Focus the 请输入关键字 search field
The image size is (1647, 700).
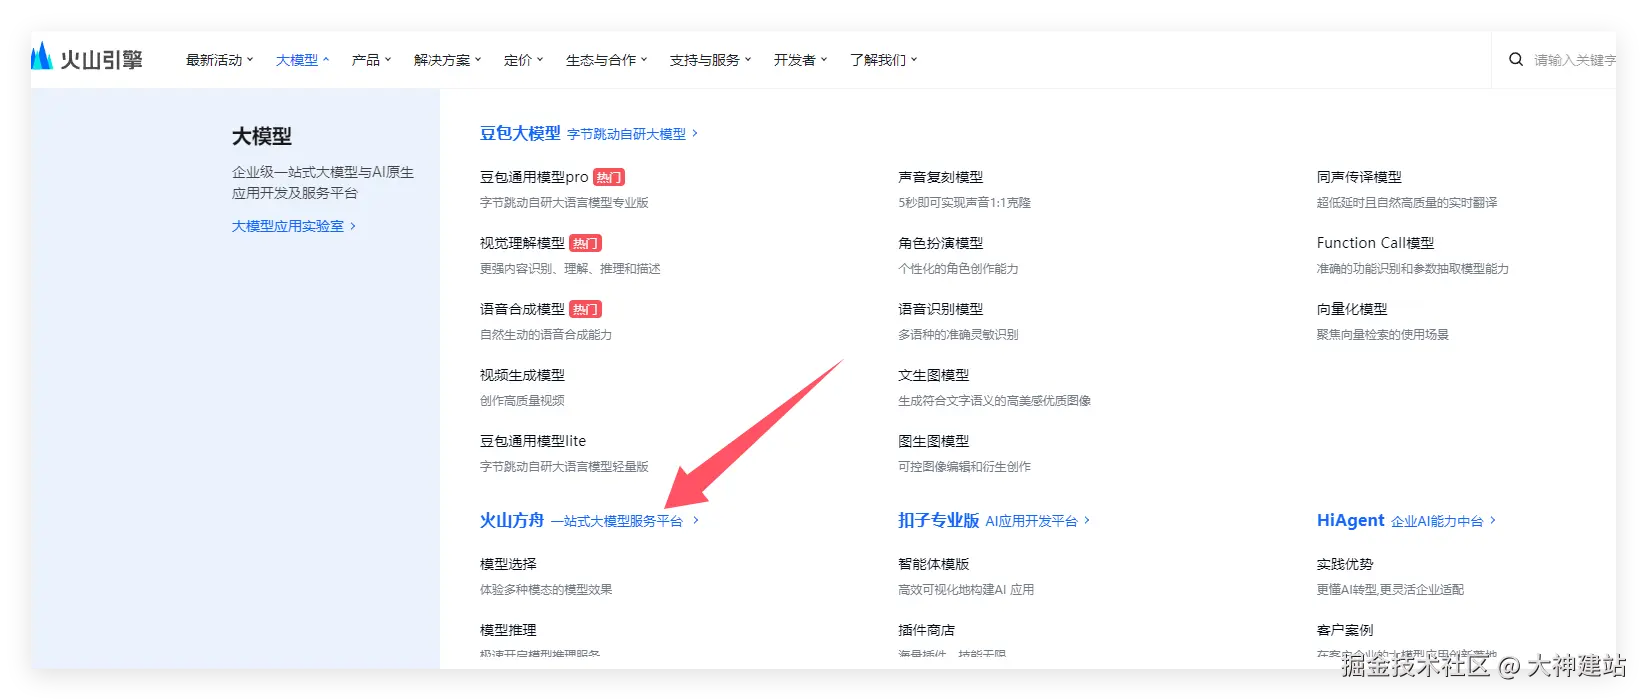1575,60
